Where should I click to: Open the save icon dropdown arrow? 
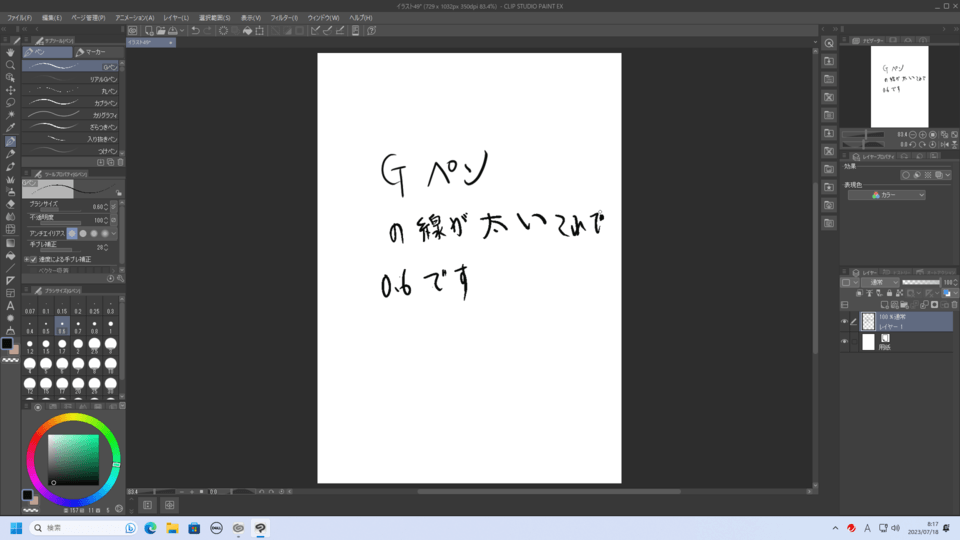coord(182,31)
